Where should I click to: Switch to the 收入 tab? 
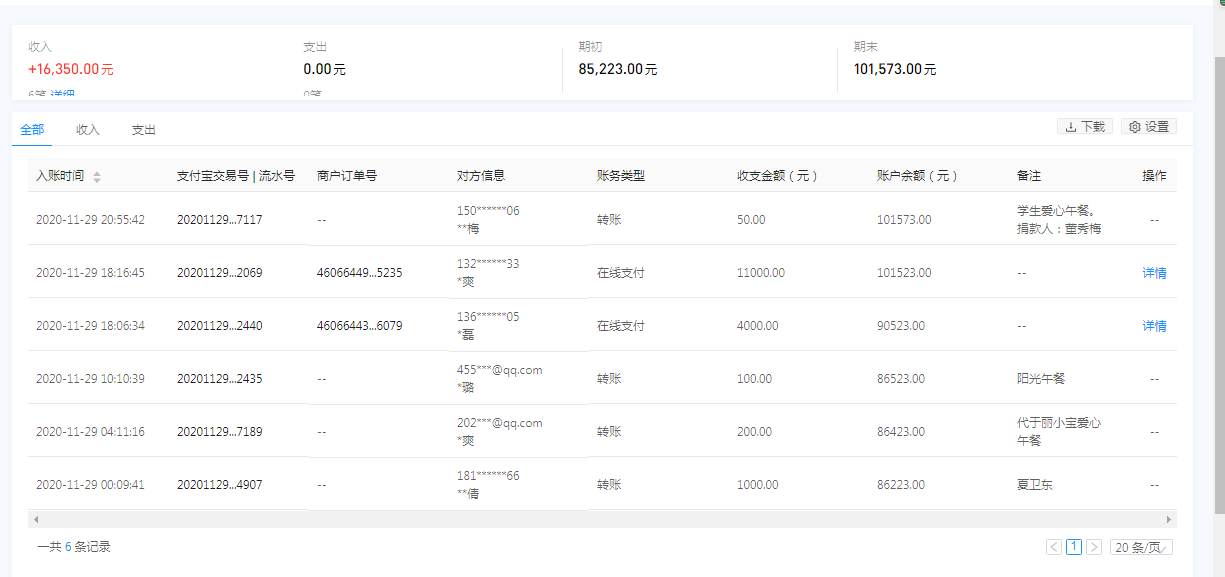tap(88, 130)
